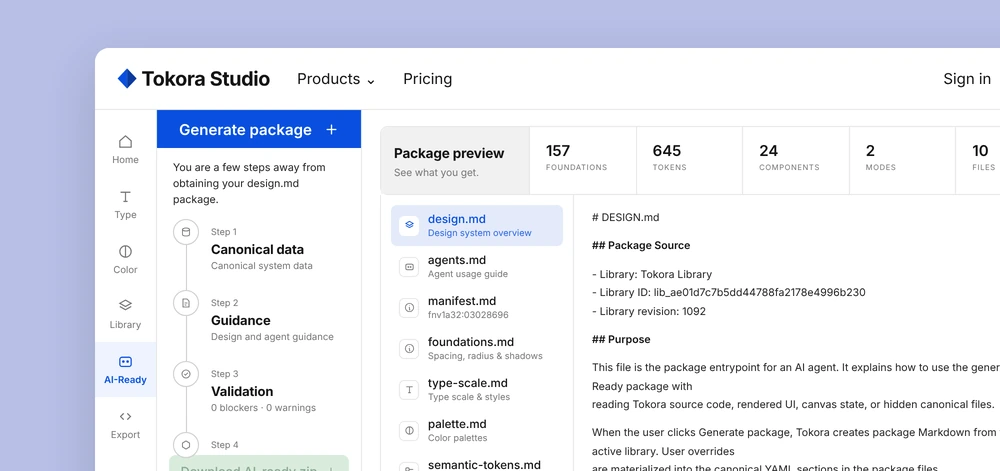1000x471 pixels.
Task: Expand the Products chevron
Action: (x=371, y=81)
